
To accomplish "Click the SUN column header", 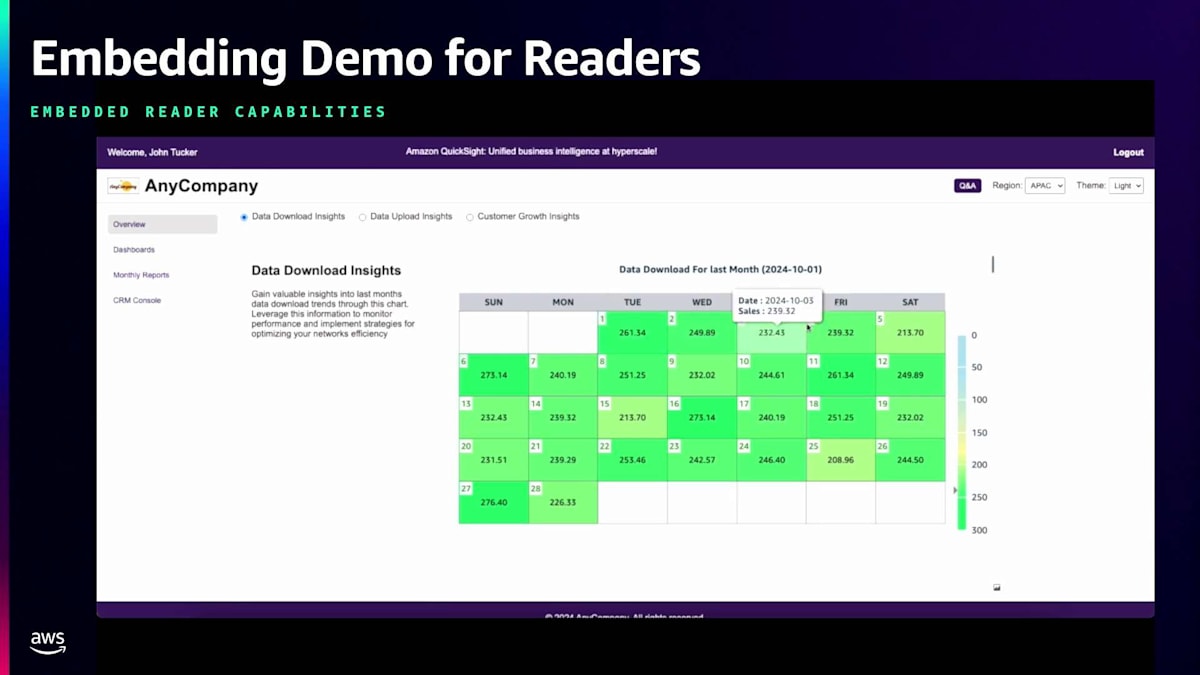I will pyautogui.click(x=493, y=302).
